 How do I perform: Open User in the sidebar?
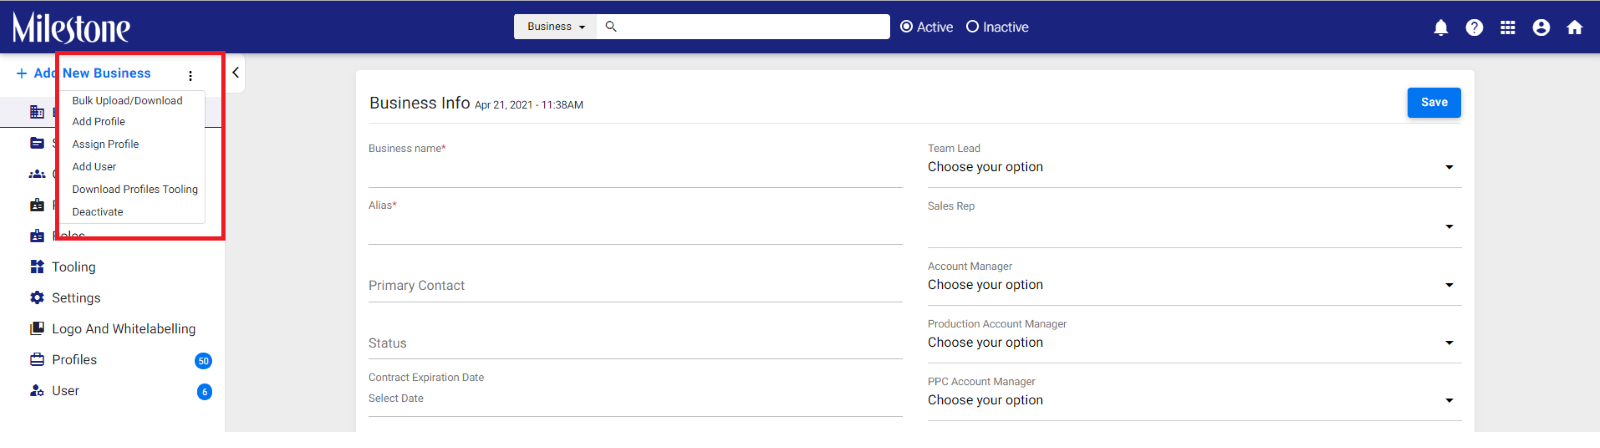point(65,391)
